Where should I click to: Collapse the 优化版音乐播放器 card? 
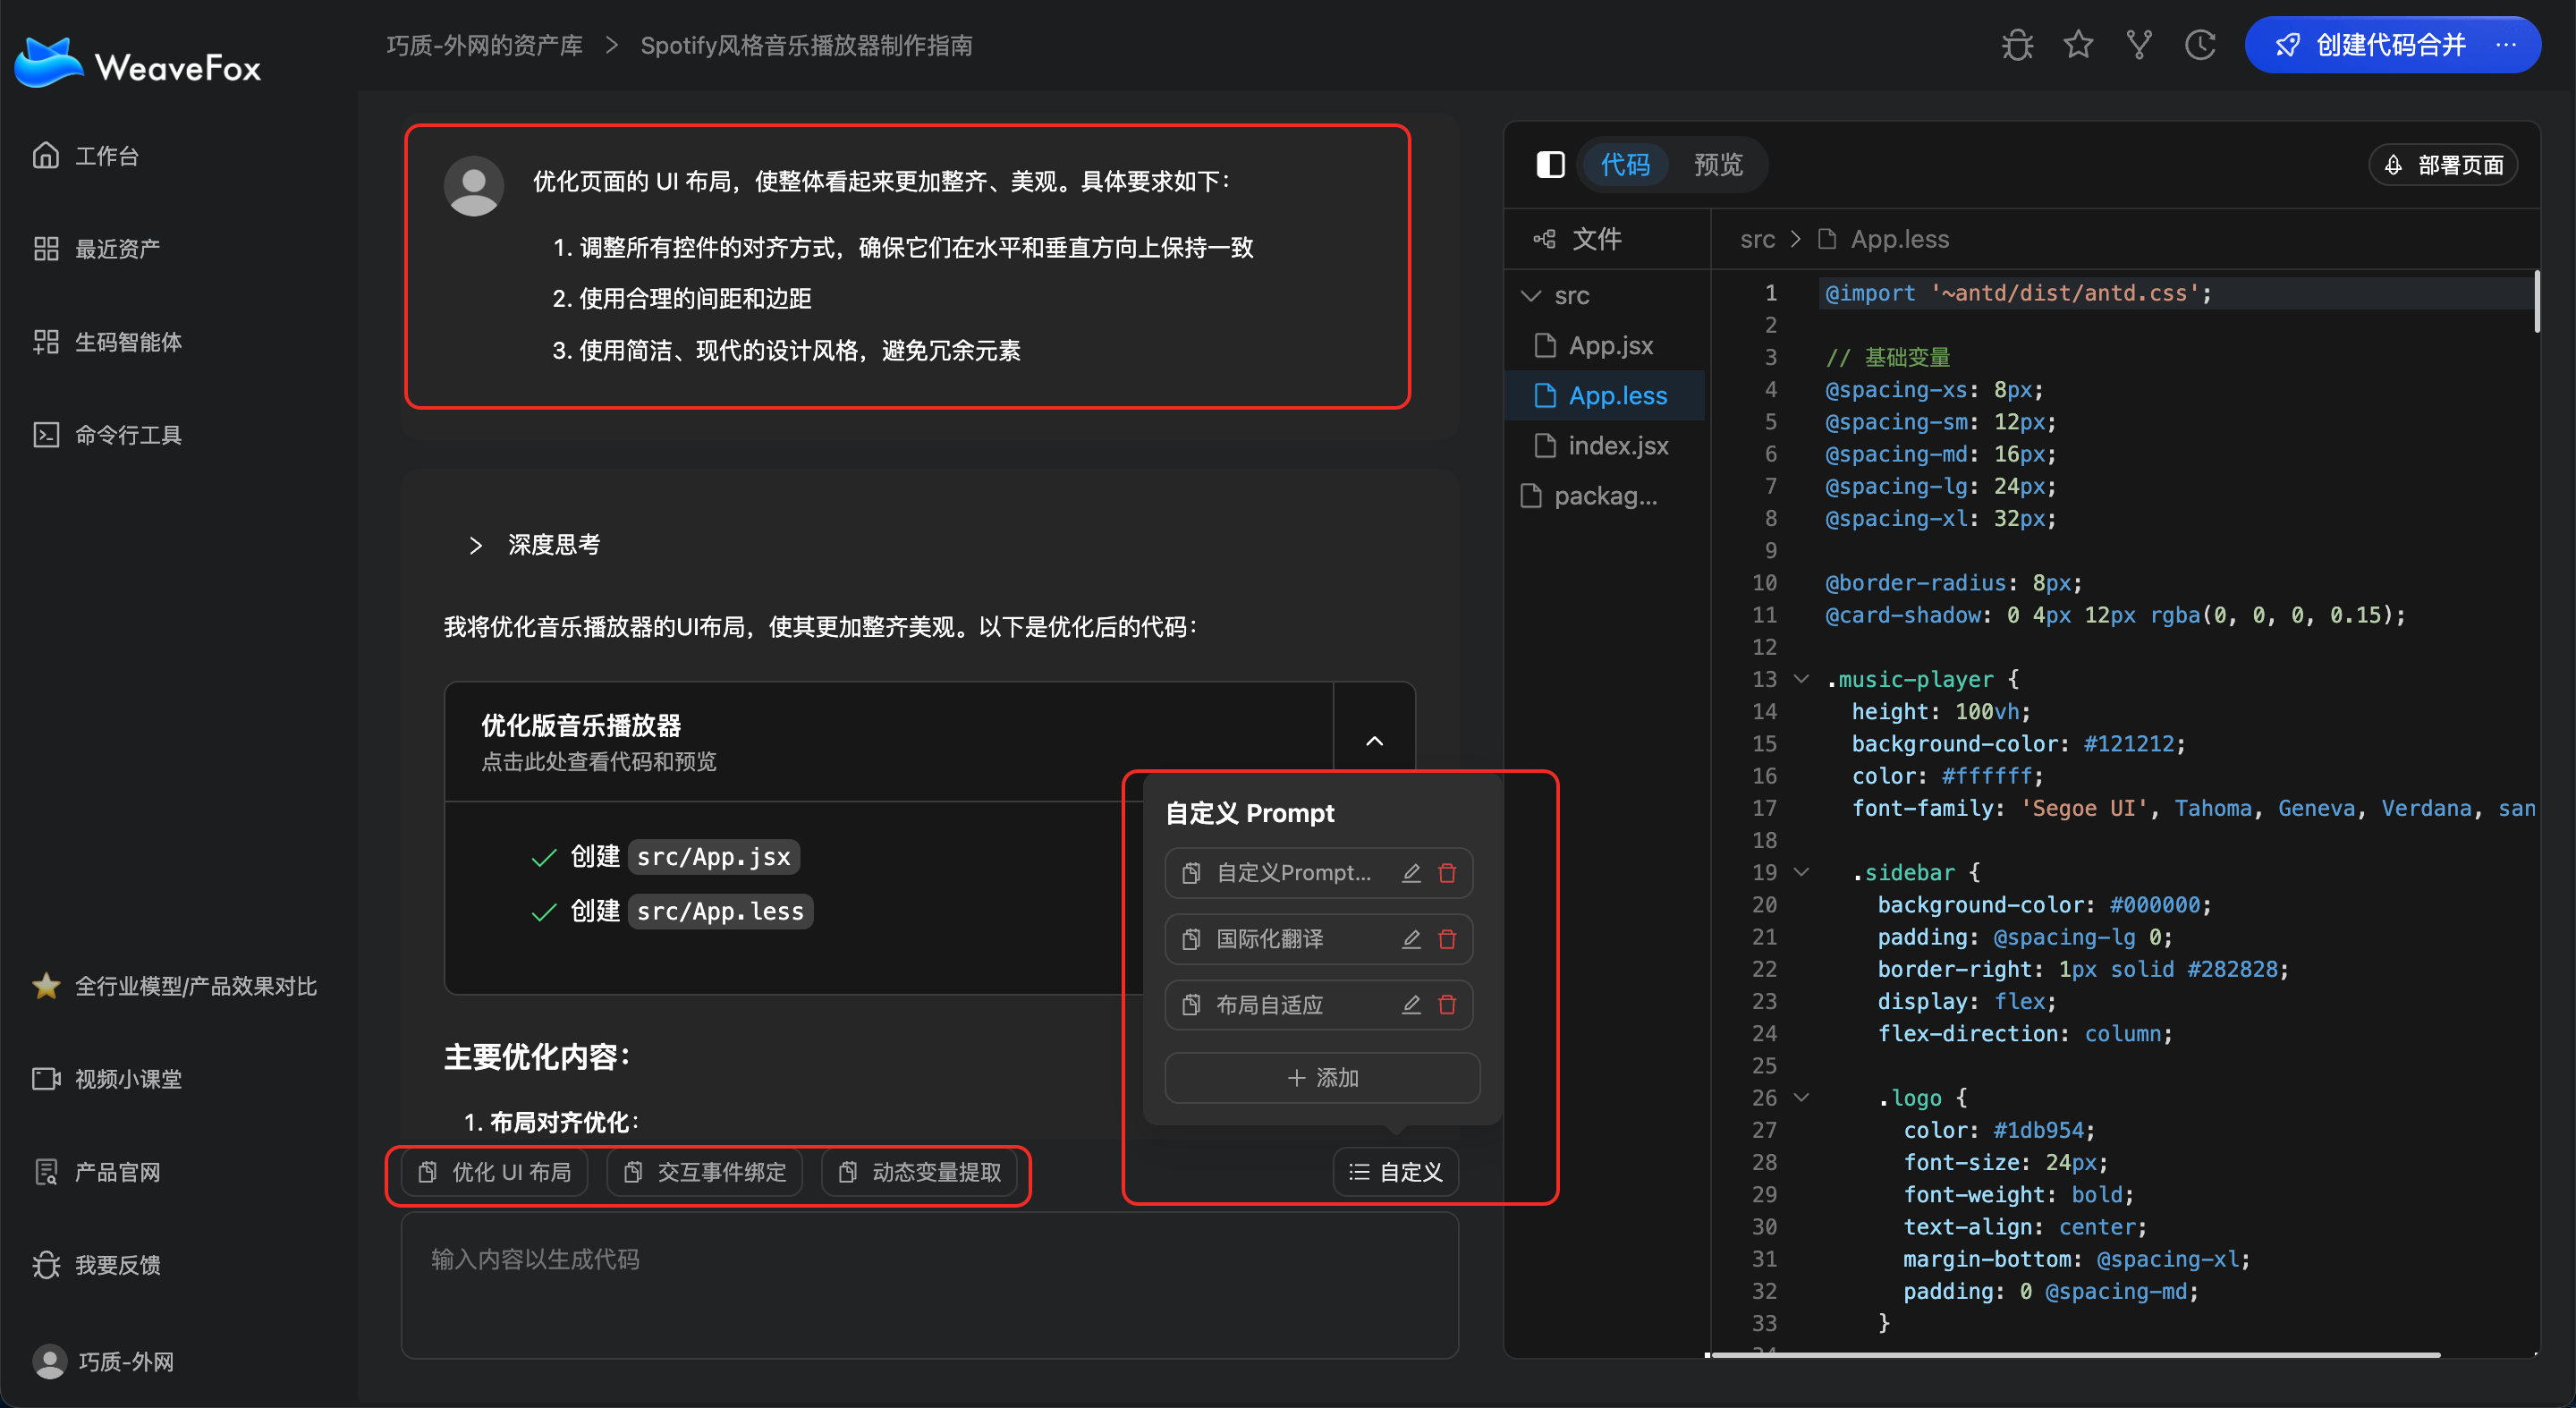coord(1374,741)
